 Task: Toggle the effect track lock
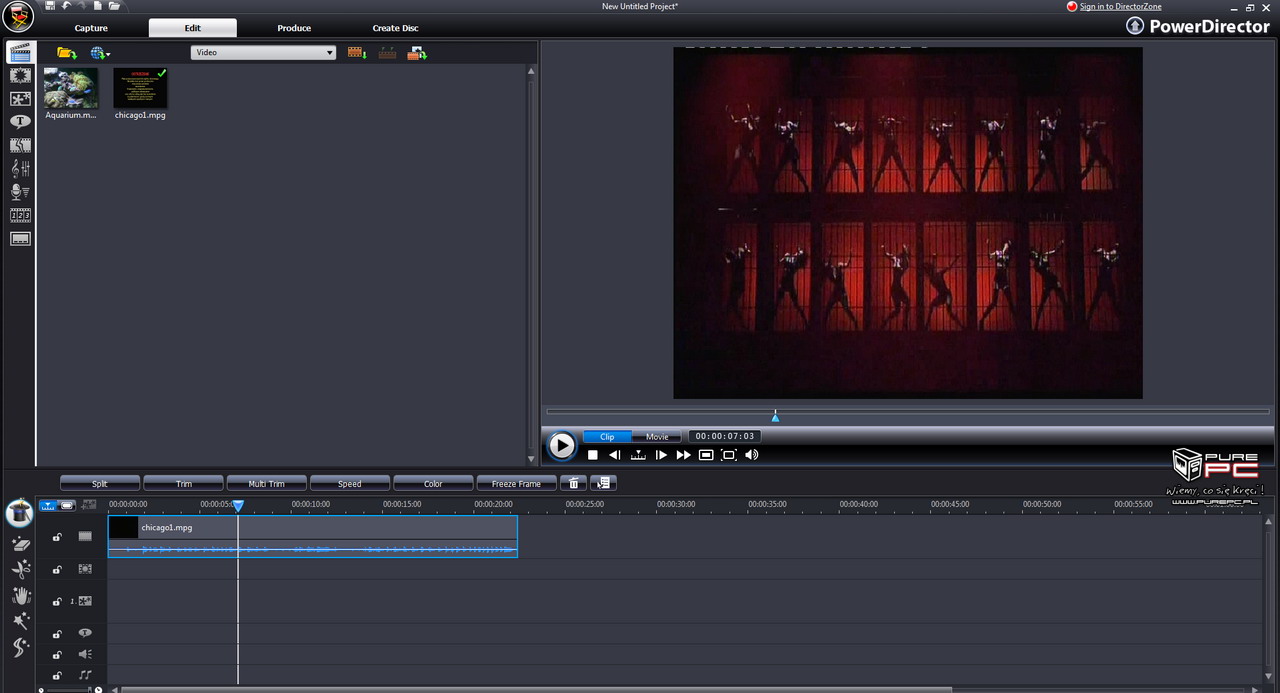(x=57, y=570)
